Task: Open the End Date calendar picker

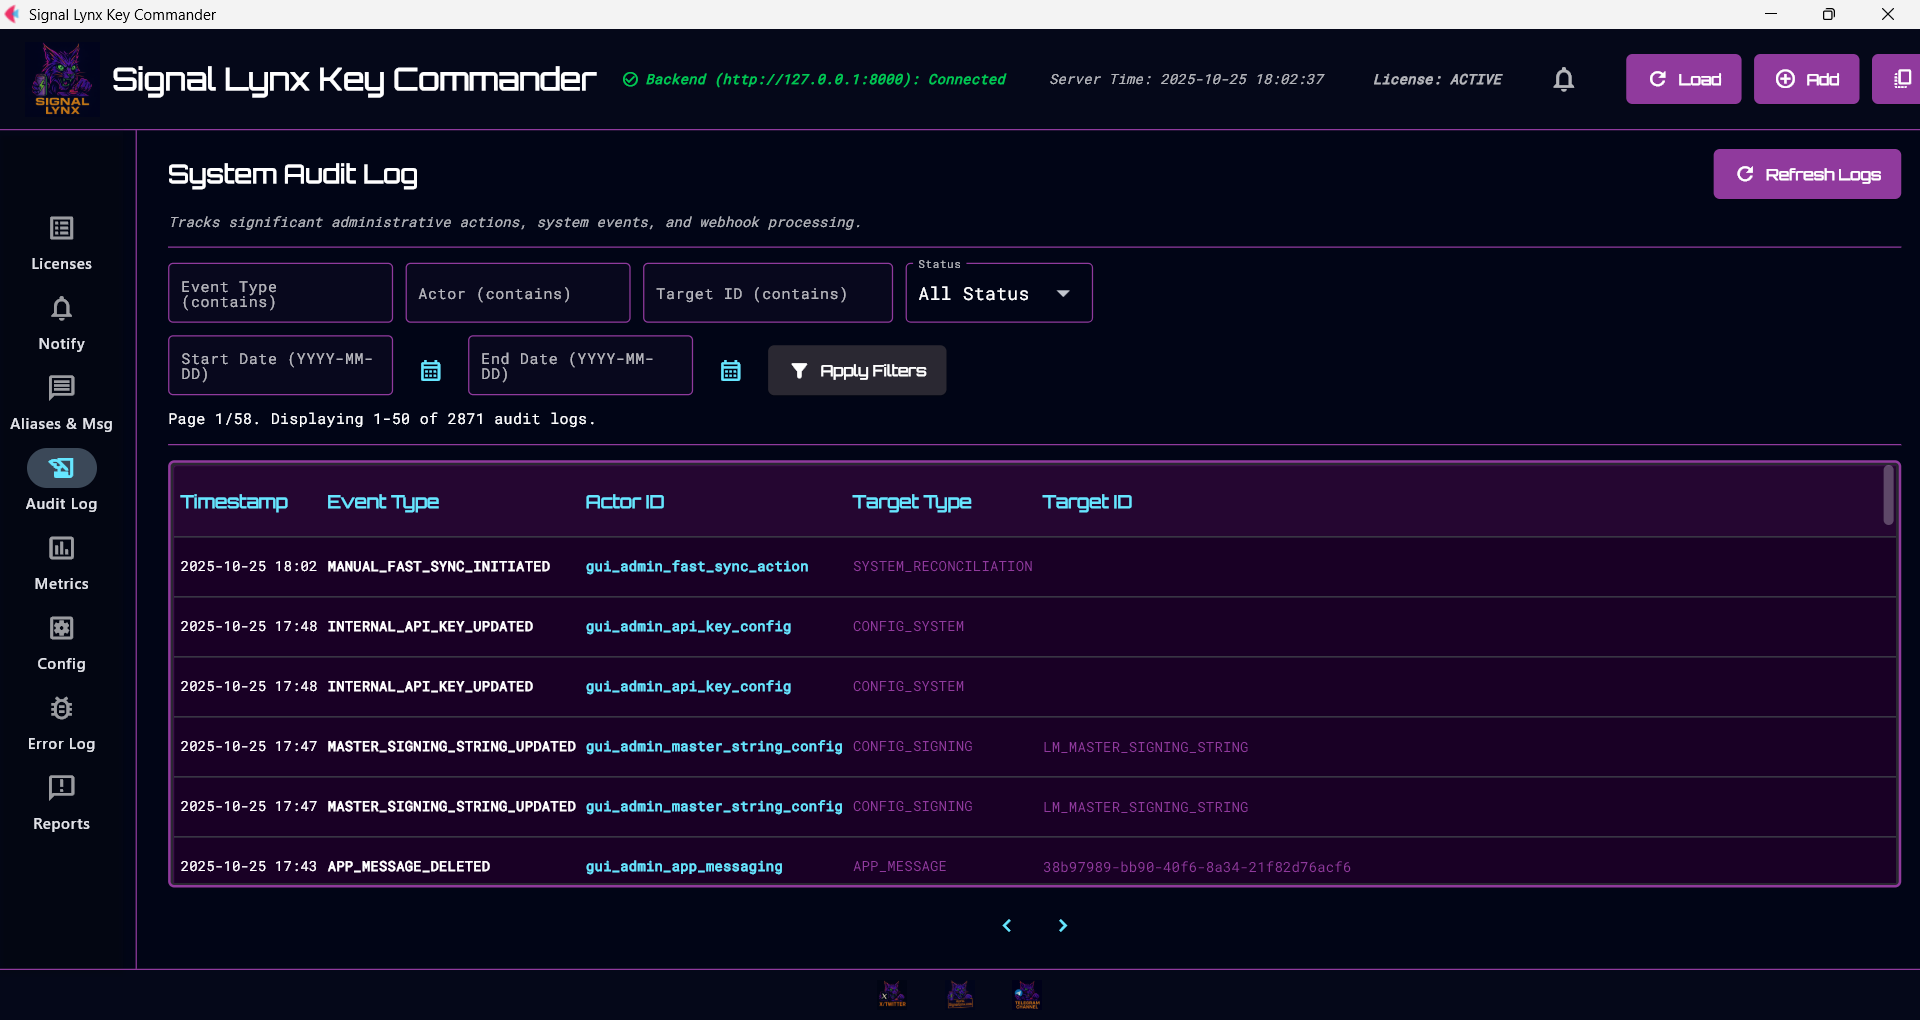Action: click(730, 370)
